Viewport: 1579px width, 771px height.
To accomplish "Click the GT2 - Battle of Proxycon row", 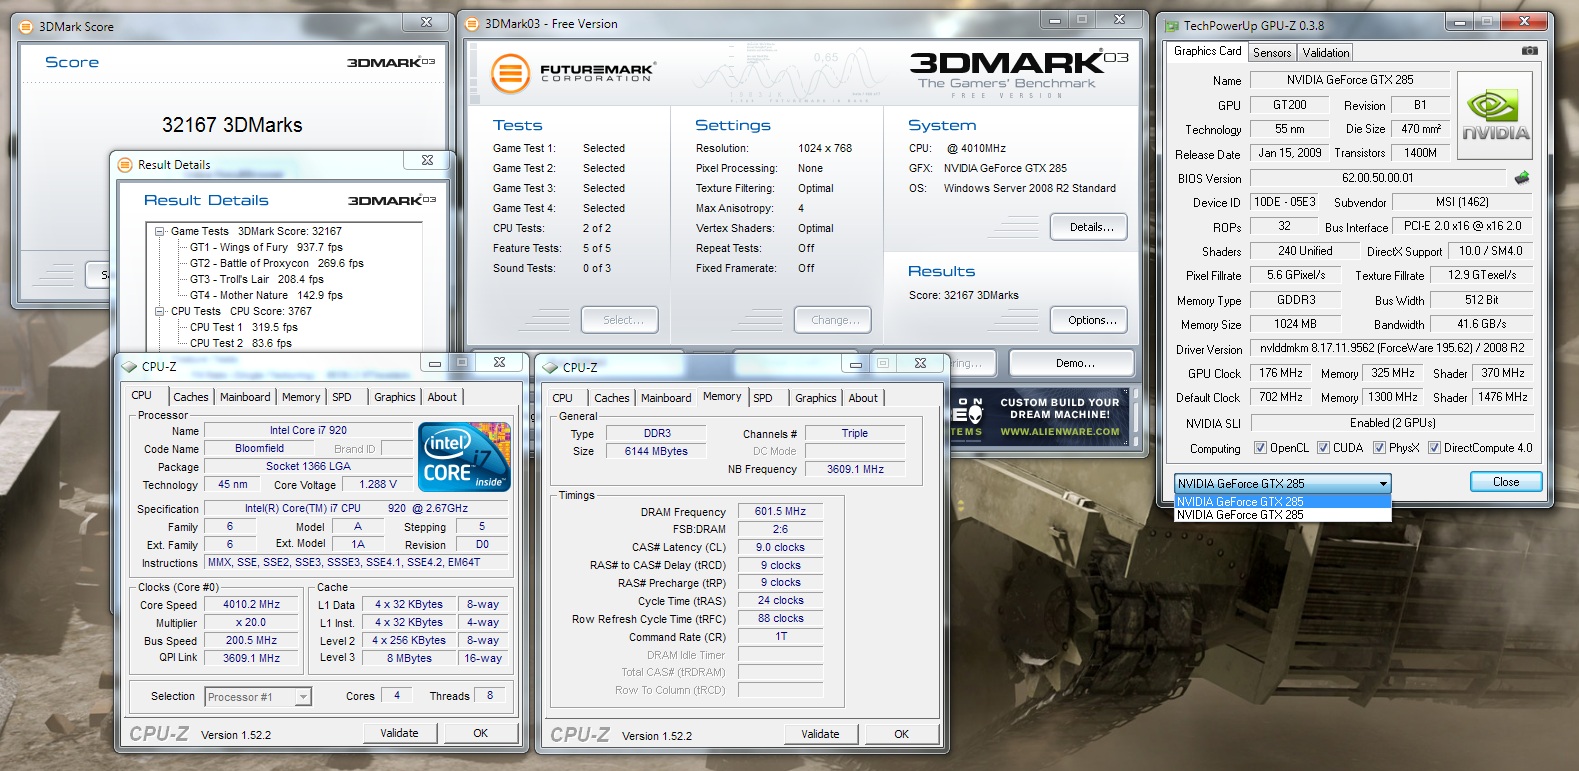I will tap(277, 263).
